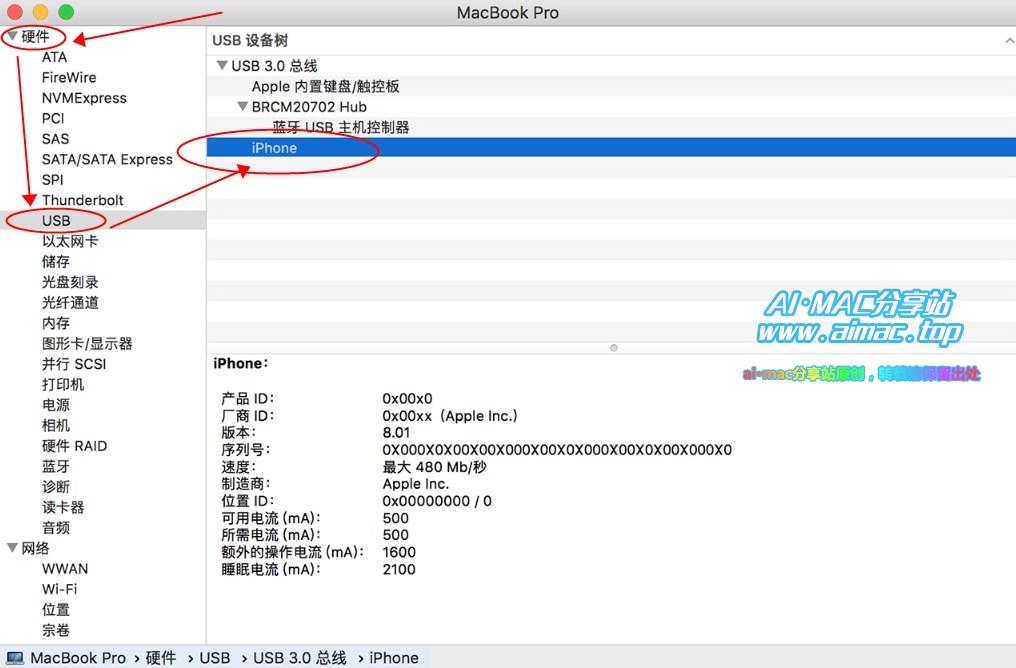The width and height of the screenshot is (1016, 668).
Task: Select BRCM20702 Hub row
Action: point(611,106)
